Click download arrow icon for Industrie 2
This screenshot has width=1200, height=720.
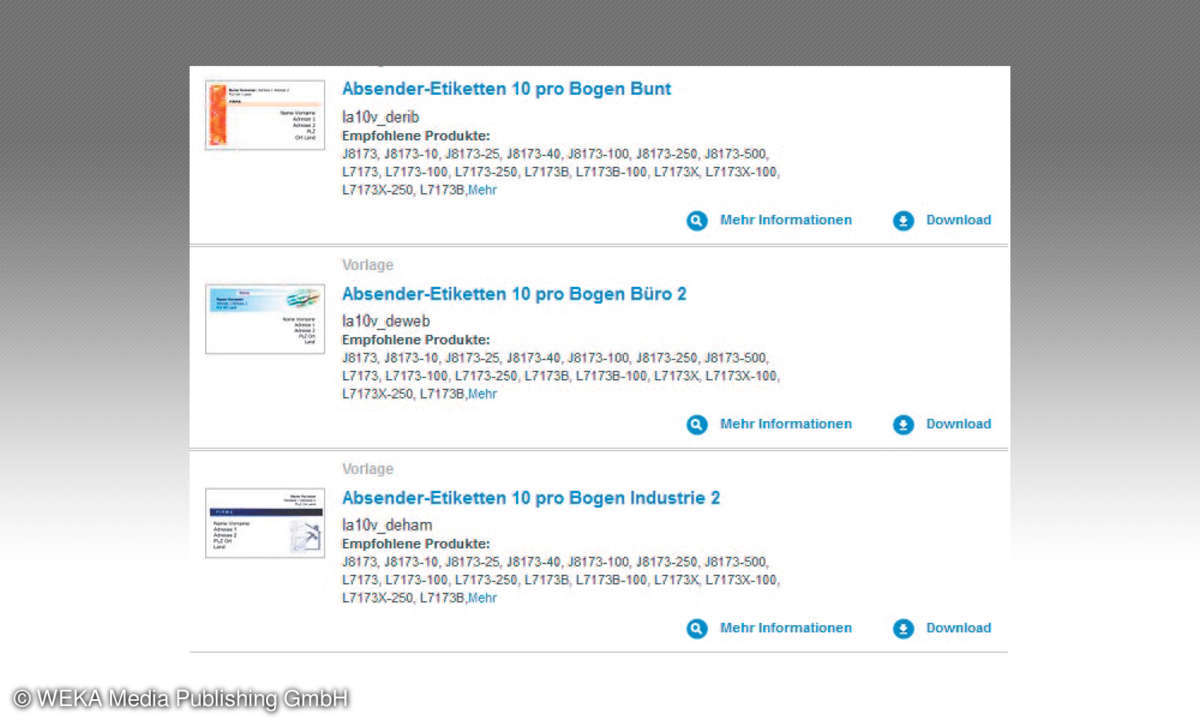[903, 629]
